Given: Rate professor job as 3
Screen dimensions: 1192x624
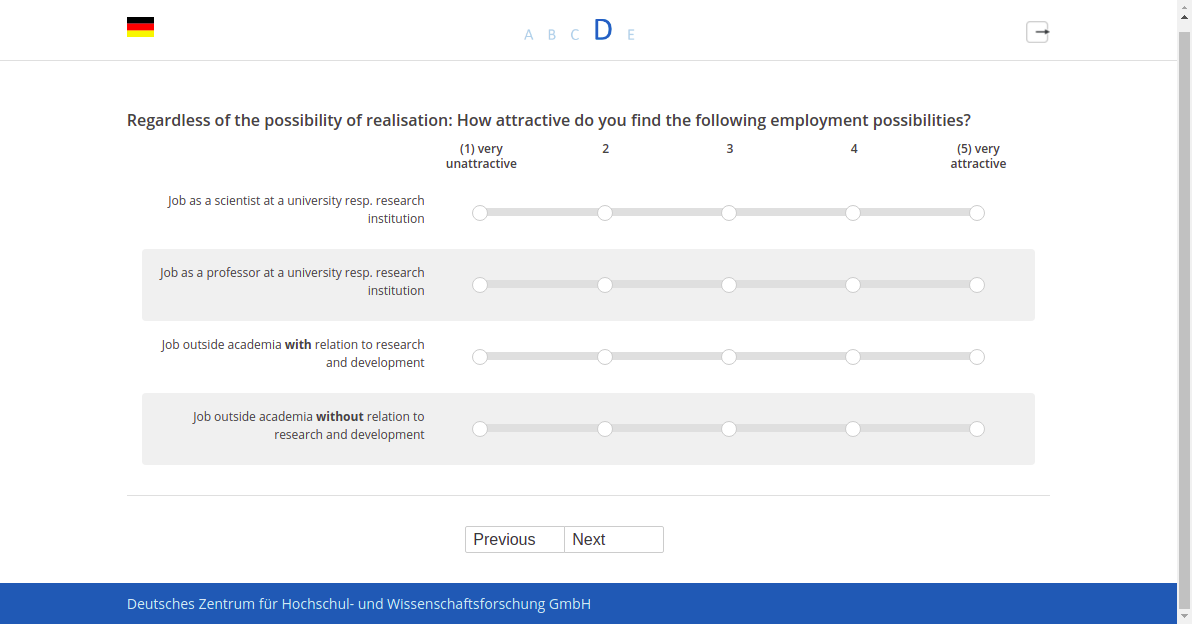Looking at the screenshot, I should (x=728, y=285).
